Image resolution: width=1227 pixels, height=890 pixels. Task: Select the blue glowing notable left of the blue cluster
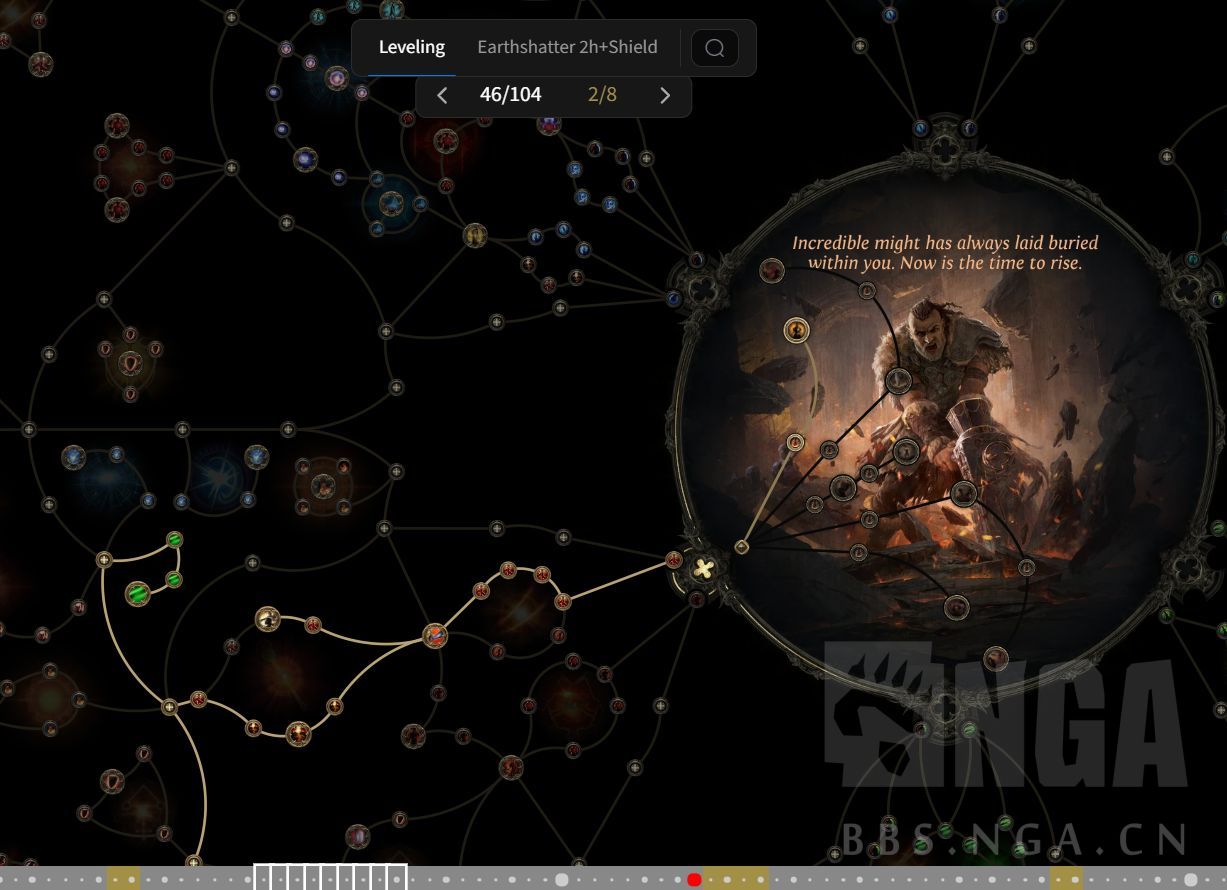tap(306, 159)
